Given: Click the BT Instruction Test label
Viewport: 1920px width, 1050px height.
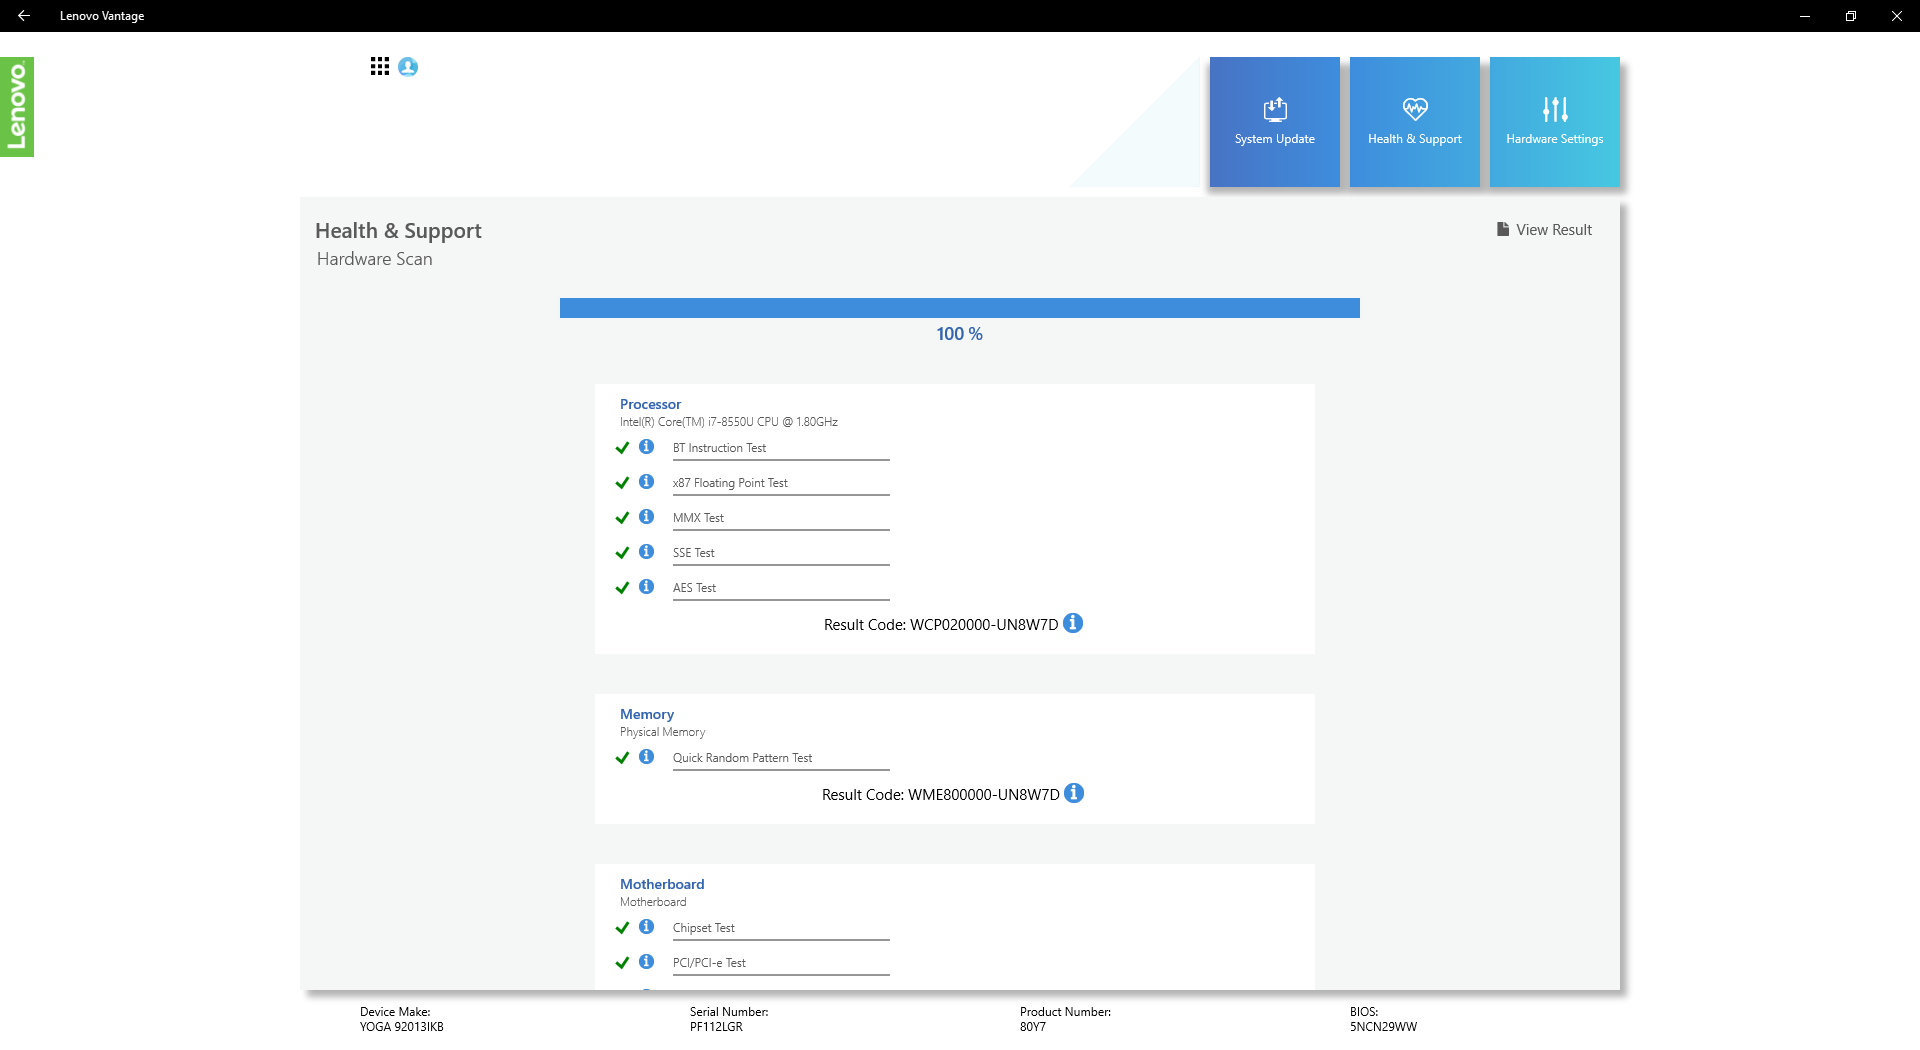Looking at the screenshot, I should click(719, 448).
